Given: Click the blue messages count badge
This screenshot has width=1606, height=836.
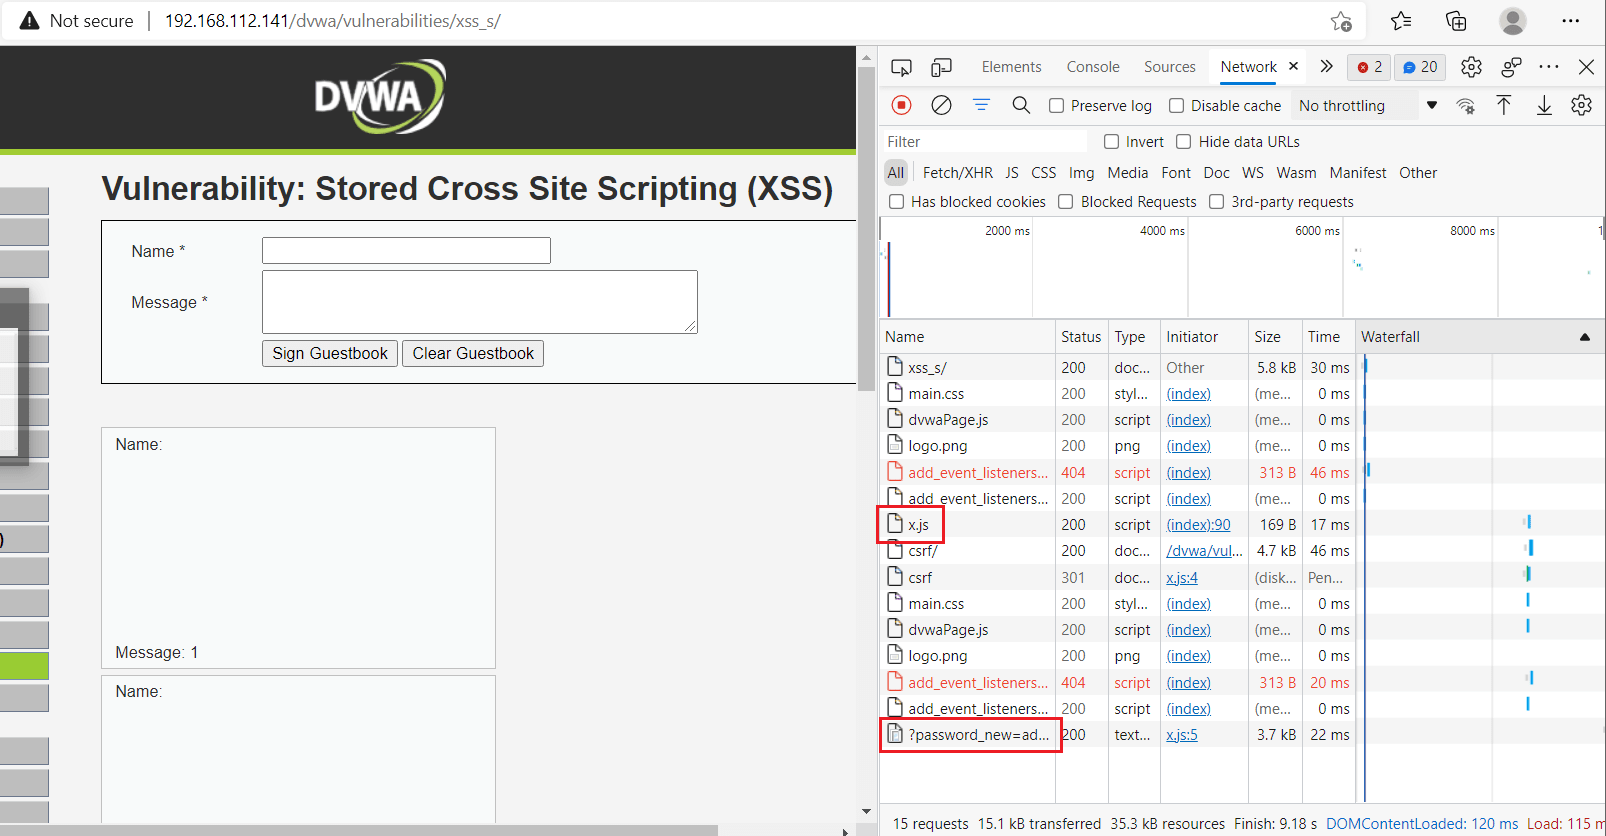Looking at the screenshot, I should [x=1420, y=67].
